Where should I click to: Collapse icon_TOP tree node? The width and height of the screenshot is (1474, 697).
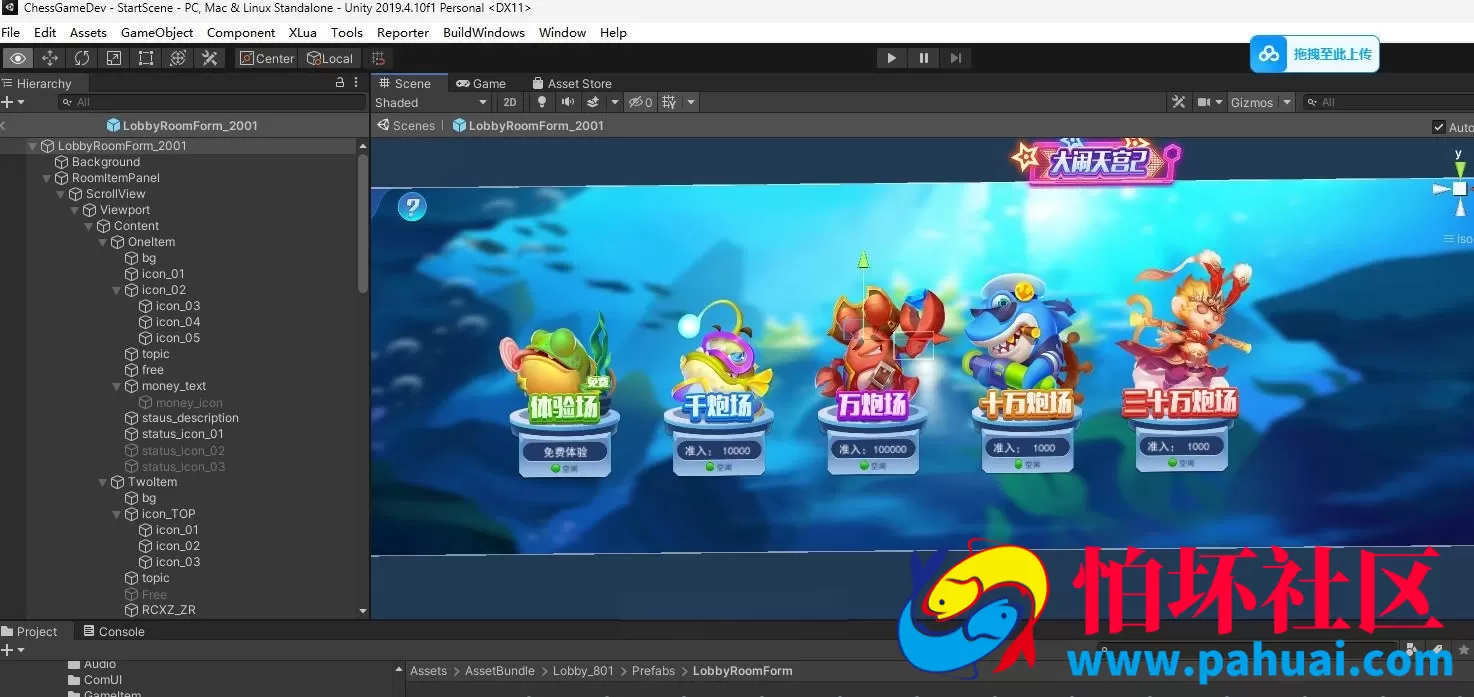pos(117,514)
